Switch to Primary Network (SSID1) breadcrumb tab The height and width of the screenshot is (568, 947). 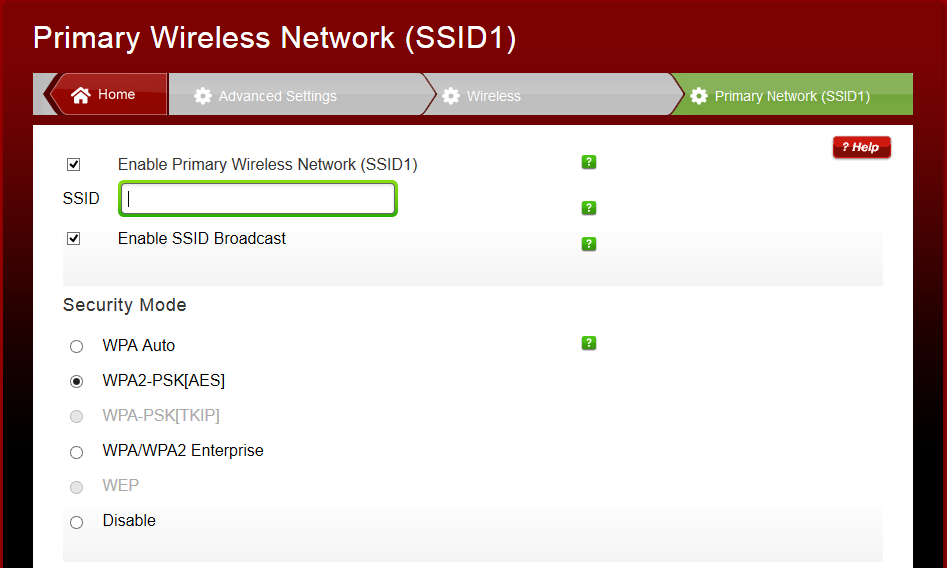[x=792, y=96]
